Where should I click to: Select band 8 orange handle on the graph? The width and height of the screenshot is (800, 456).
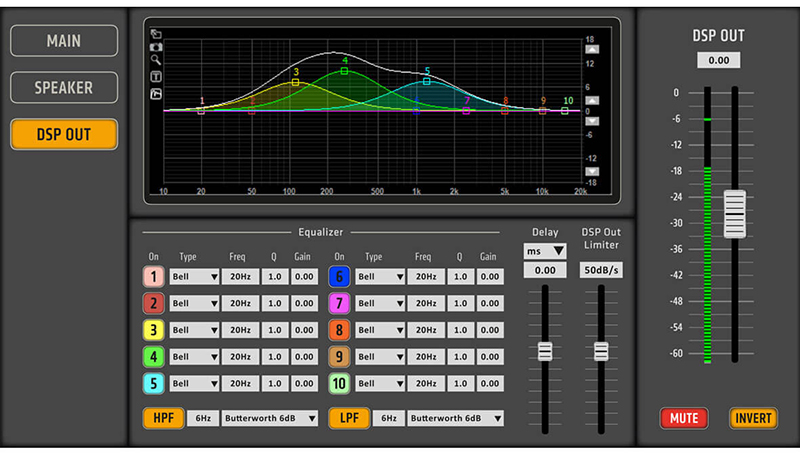point(505,111)
